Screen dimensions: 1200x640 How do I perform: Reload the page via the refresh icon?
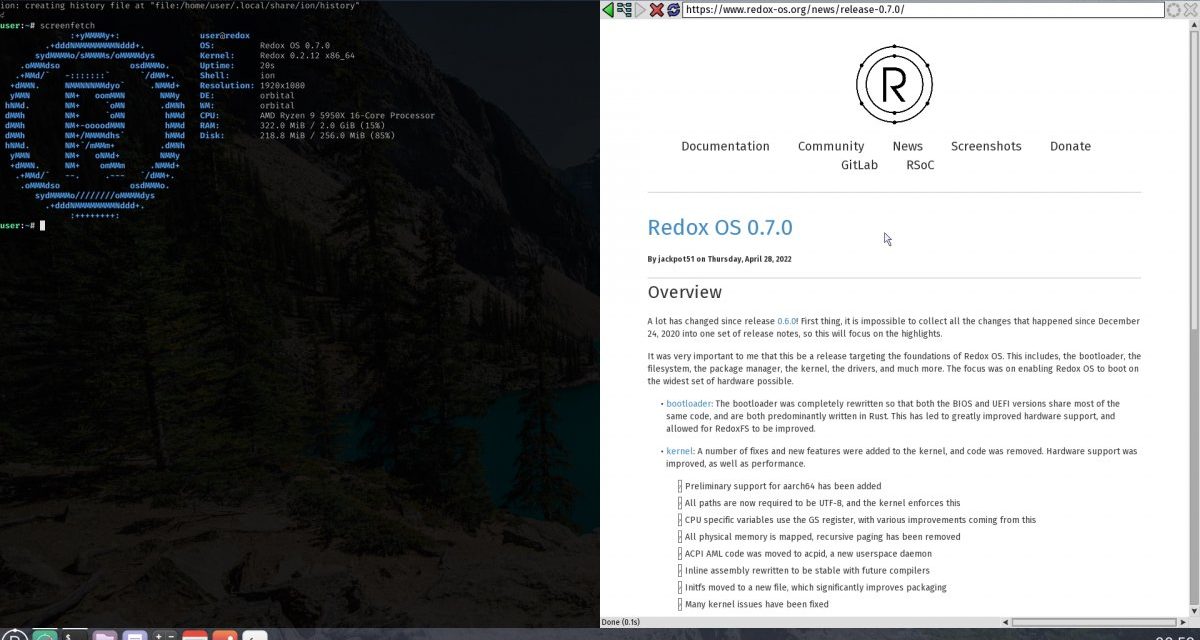673,9
